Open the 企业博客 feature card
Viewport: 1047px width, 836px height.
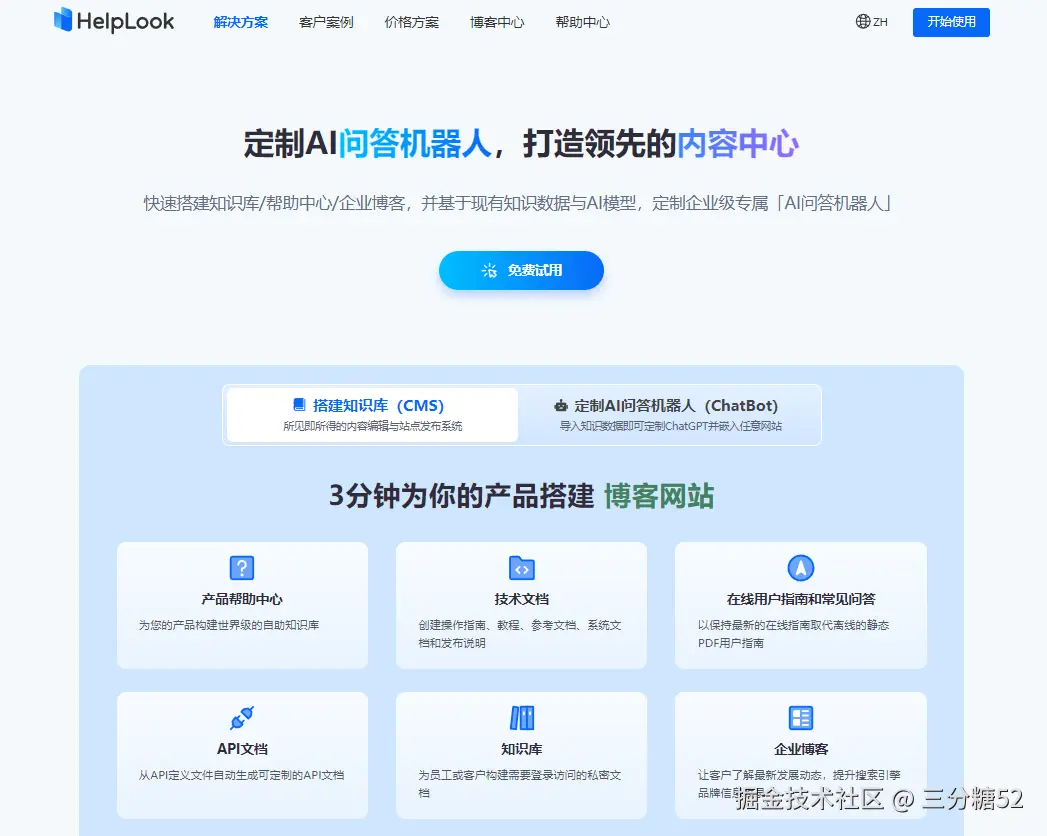click(800, 755)
